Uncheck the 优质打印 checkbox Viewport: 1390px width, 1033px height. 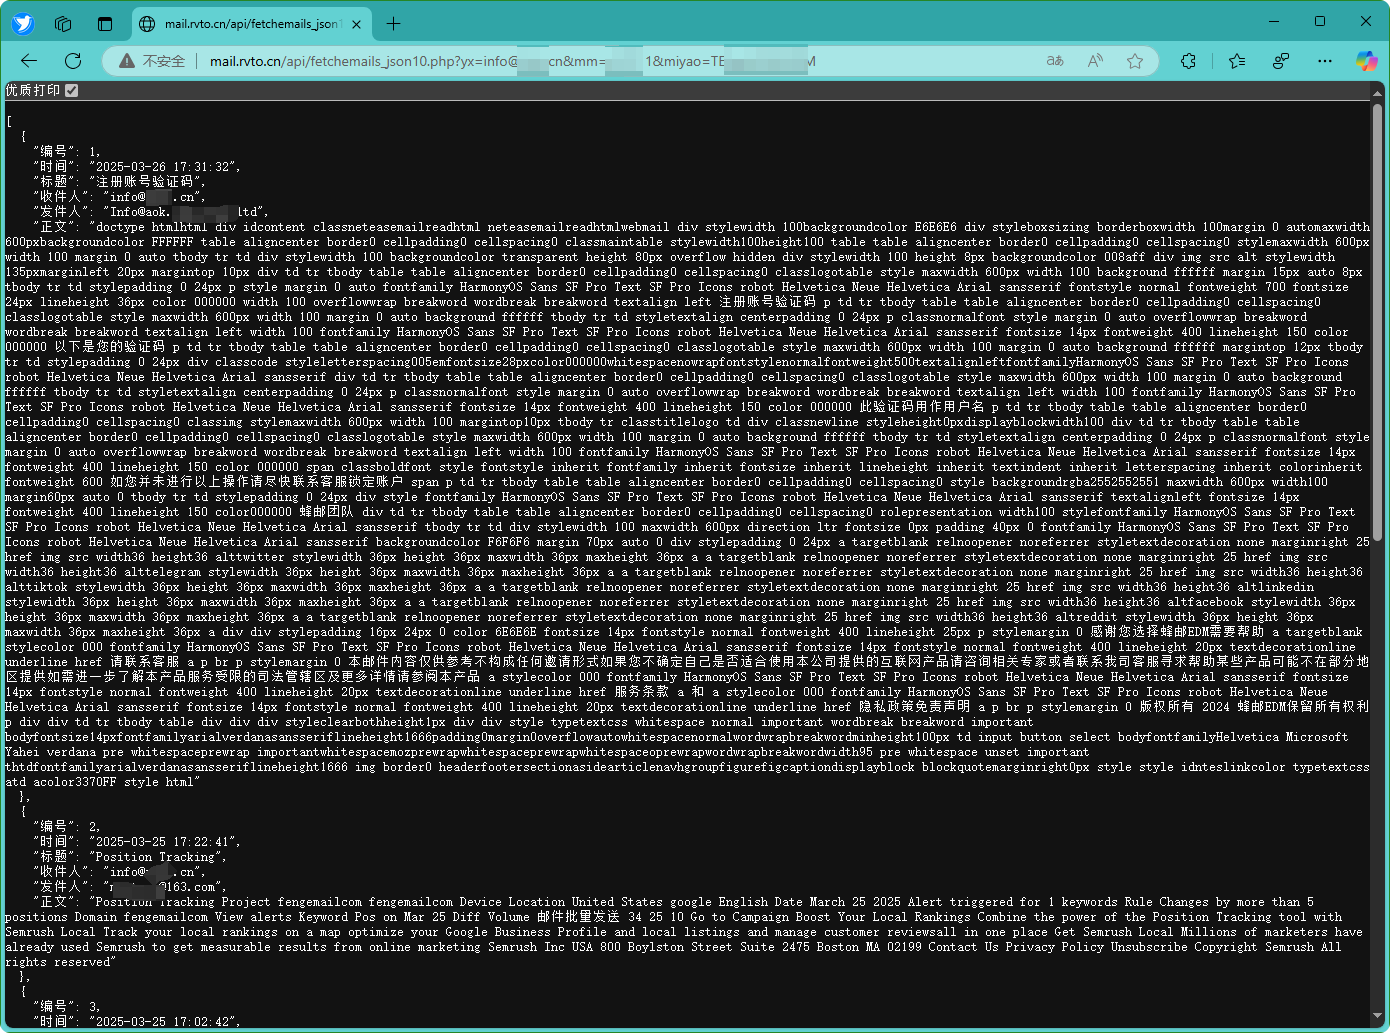(71, 90)
